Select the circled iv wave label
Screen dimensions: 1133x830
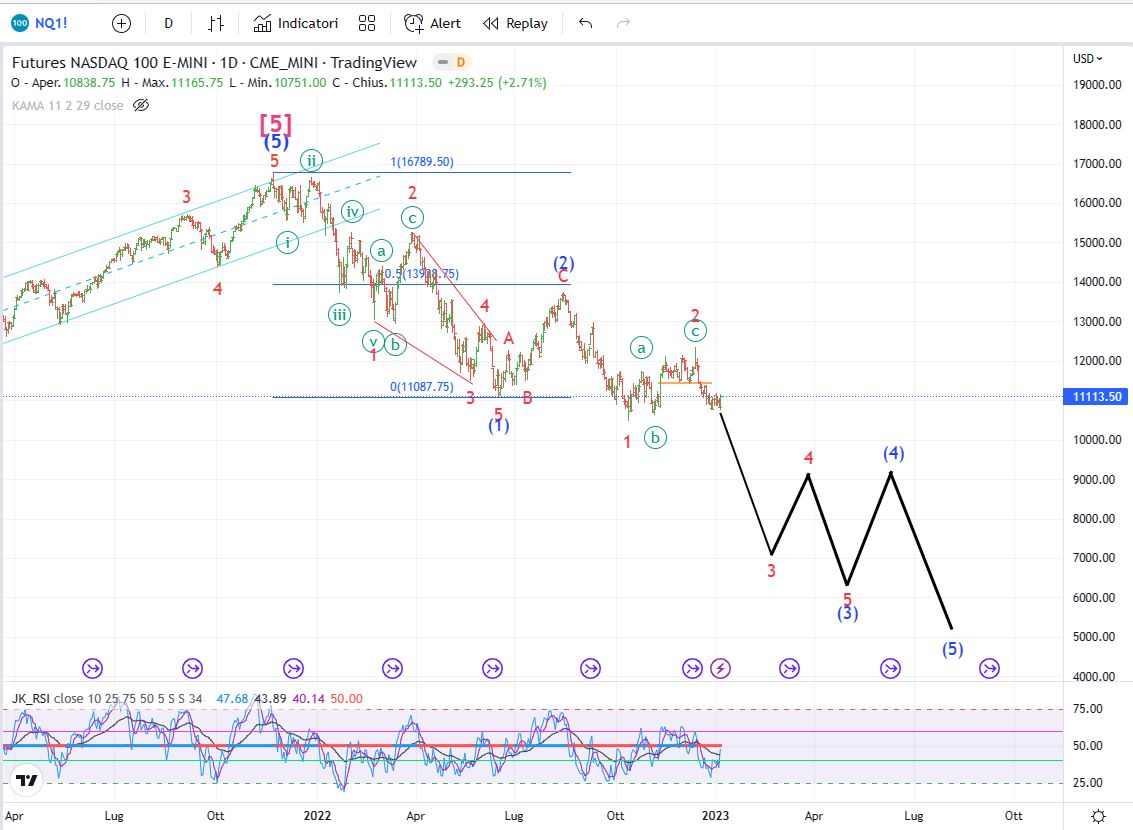click(352, 212)
